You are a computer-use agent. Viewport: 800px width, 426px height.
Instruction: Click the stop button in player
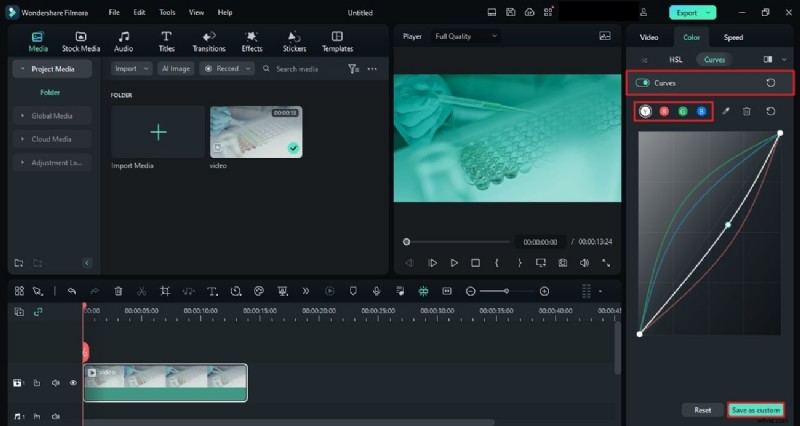(x=475, y=263)
